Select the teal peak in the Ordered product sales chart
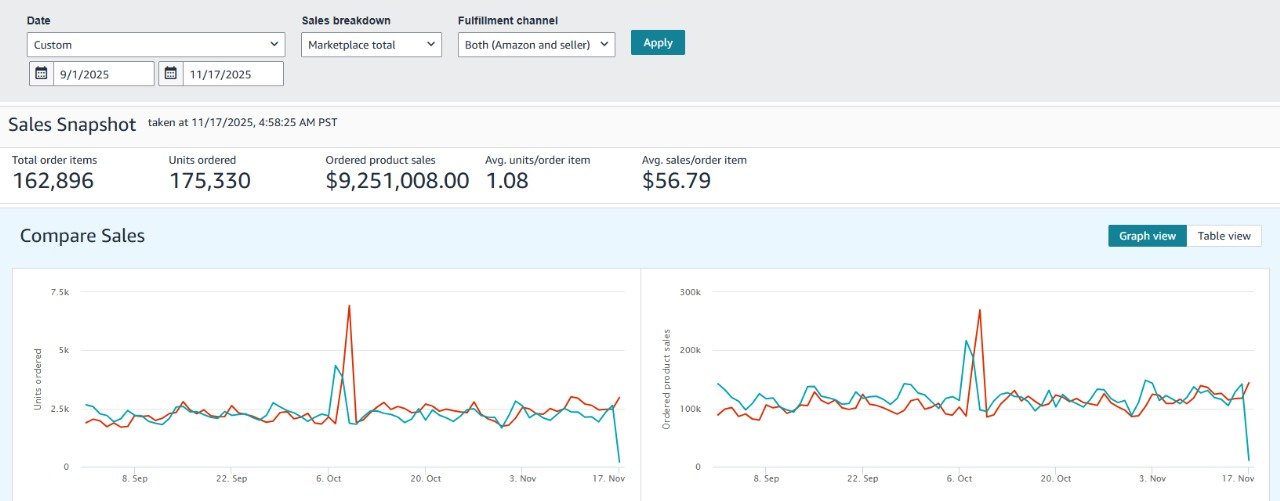This screenshot has width=1280, height=501. tap(966, 342)
